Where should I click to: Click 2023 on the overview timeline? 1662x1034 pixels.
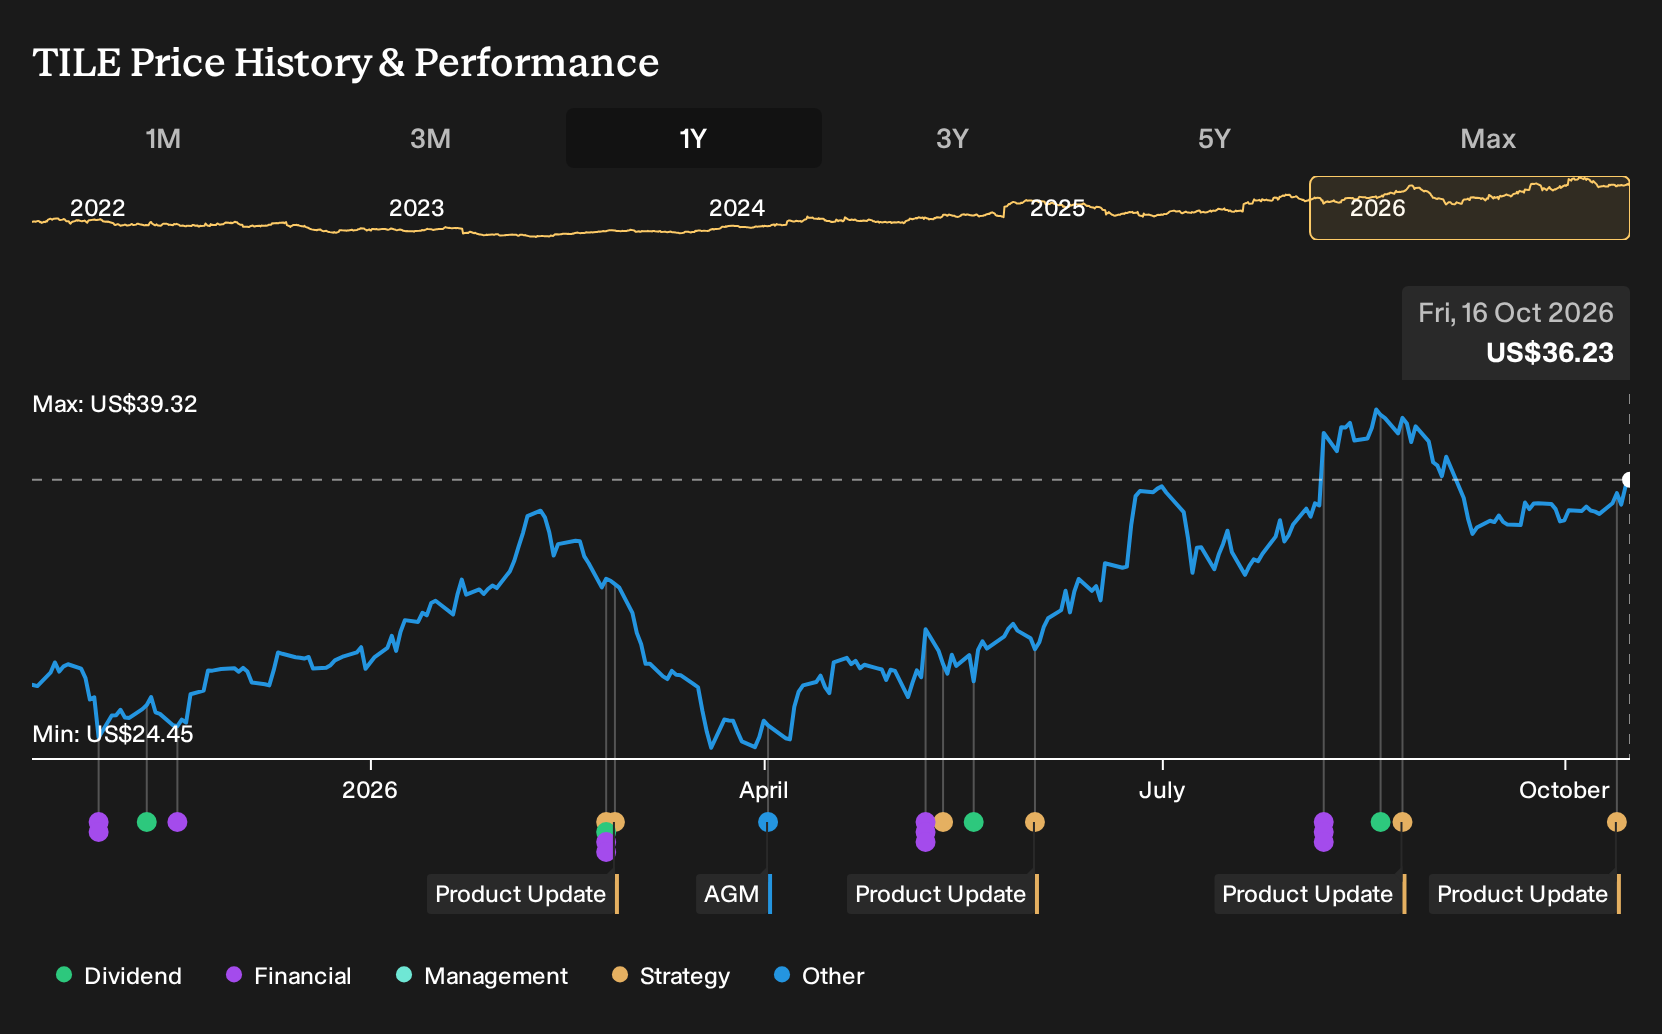pyautogui.click(x=416, y=208)
